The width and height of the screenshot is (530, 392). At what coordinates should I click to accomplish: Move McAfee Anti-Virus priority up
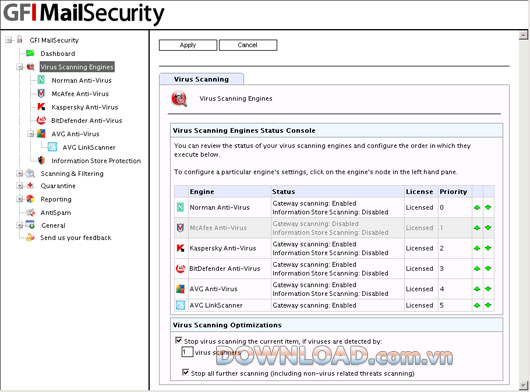tap(477, 228)
